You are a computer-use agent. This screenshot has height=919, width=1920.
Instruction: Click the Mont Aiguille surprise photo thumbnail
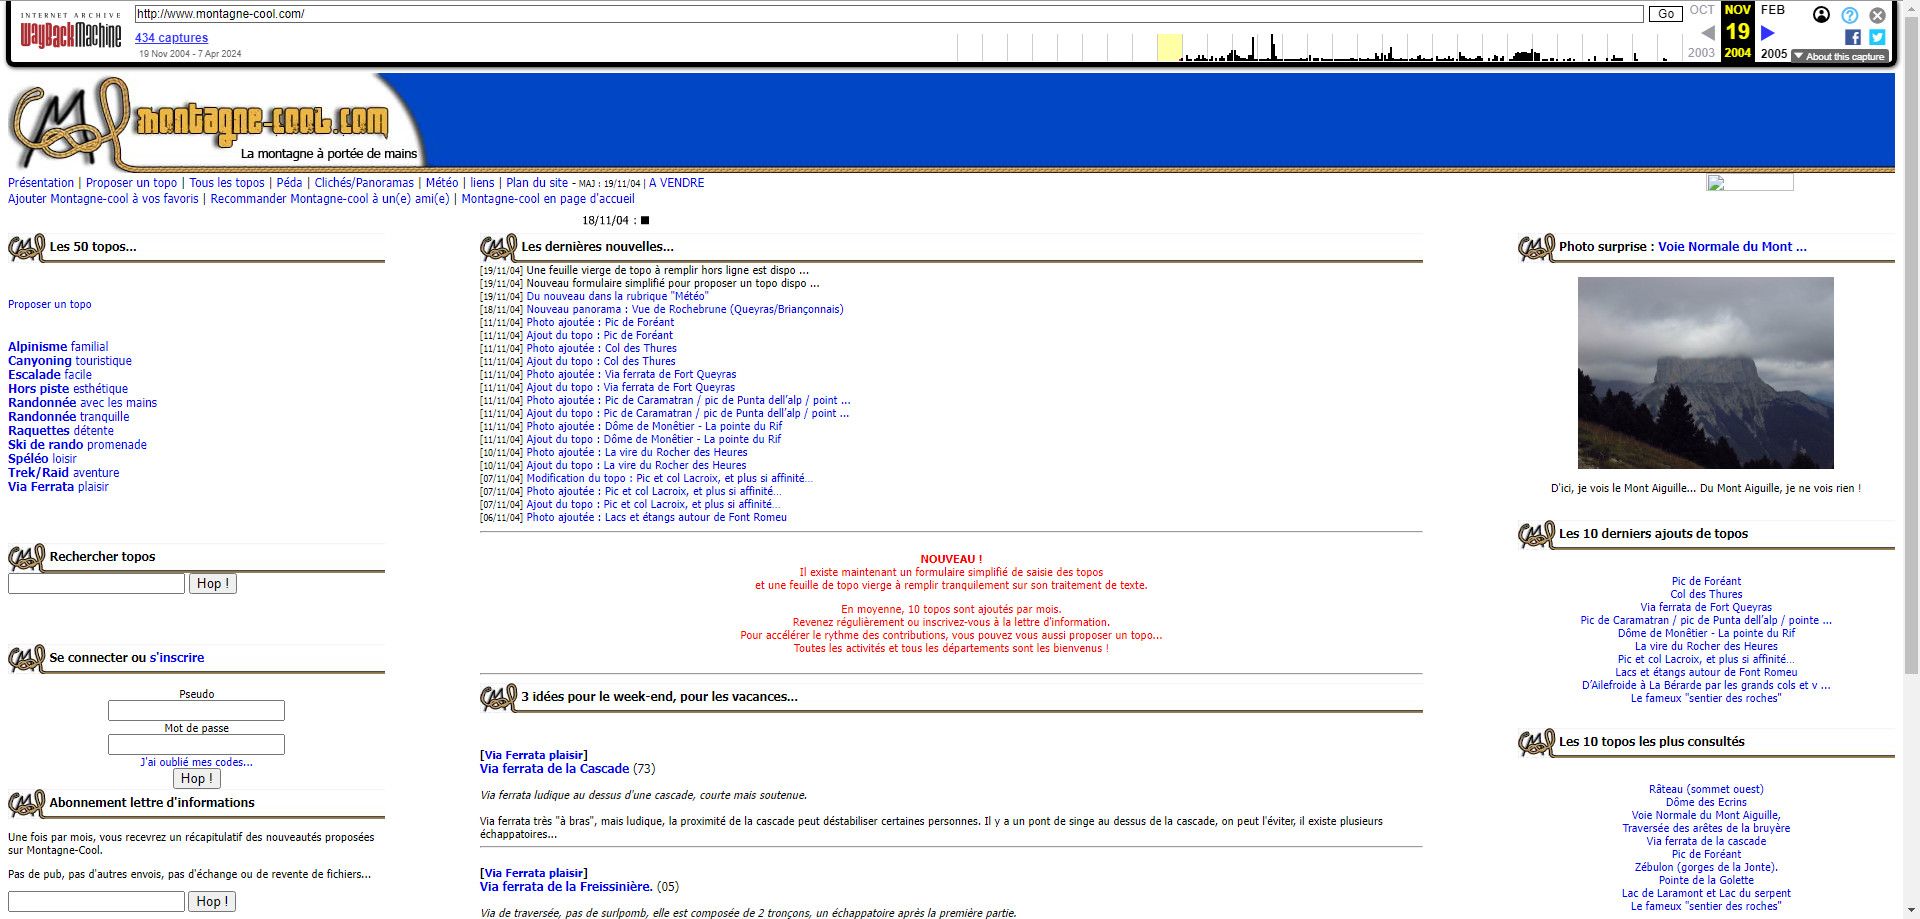pyautogui.click(x=1706, y=373)
